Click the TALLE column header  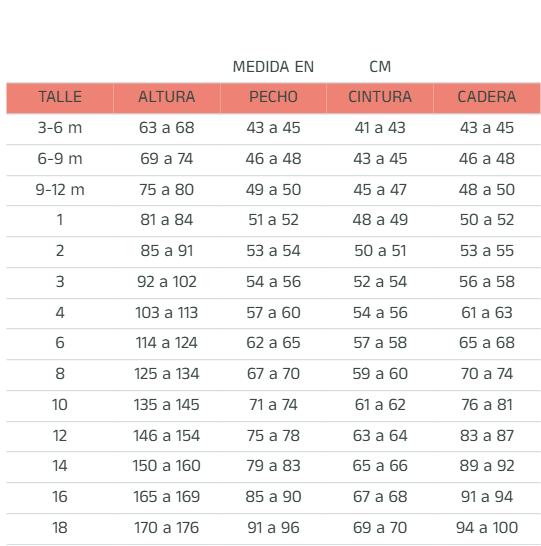click(60, 97)
